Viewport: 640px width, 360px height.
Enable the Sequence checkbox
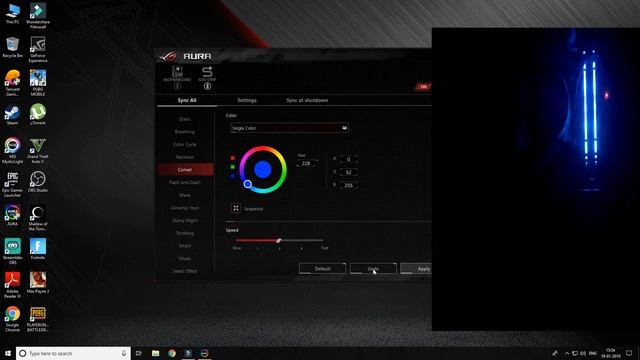pyautogui.click(x=236, y=208)
